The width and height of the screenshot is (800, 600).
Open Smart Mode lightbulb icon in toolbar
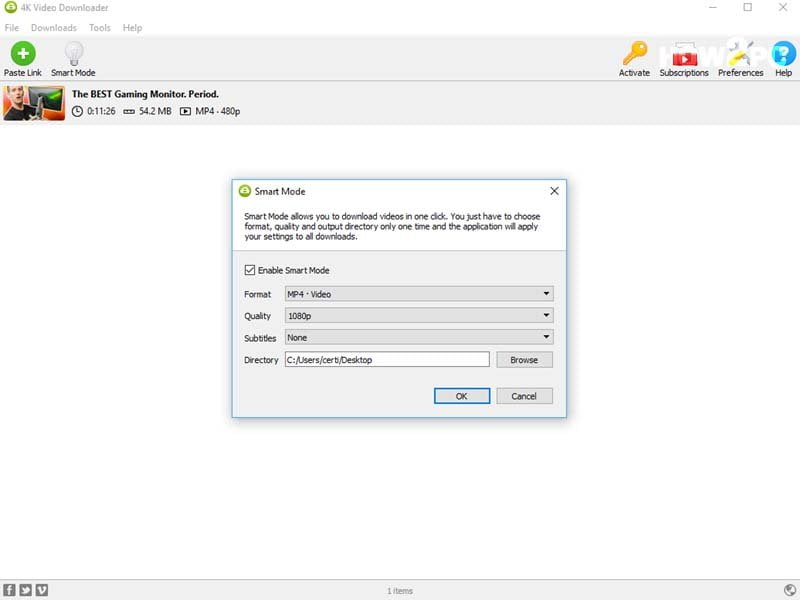pyautogui.click(x=74, y=53)
